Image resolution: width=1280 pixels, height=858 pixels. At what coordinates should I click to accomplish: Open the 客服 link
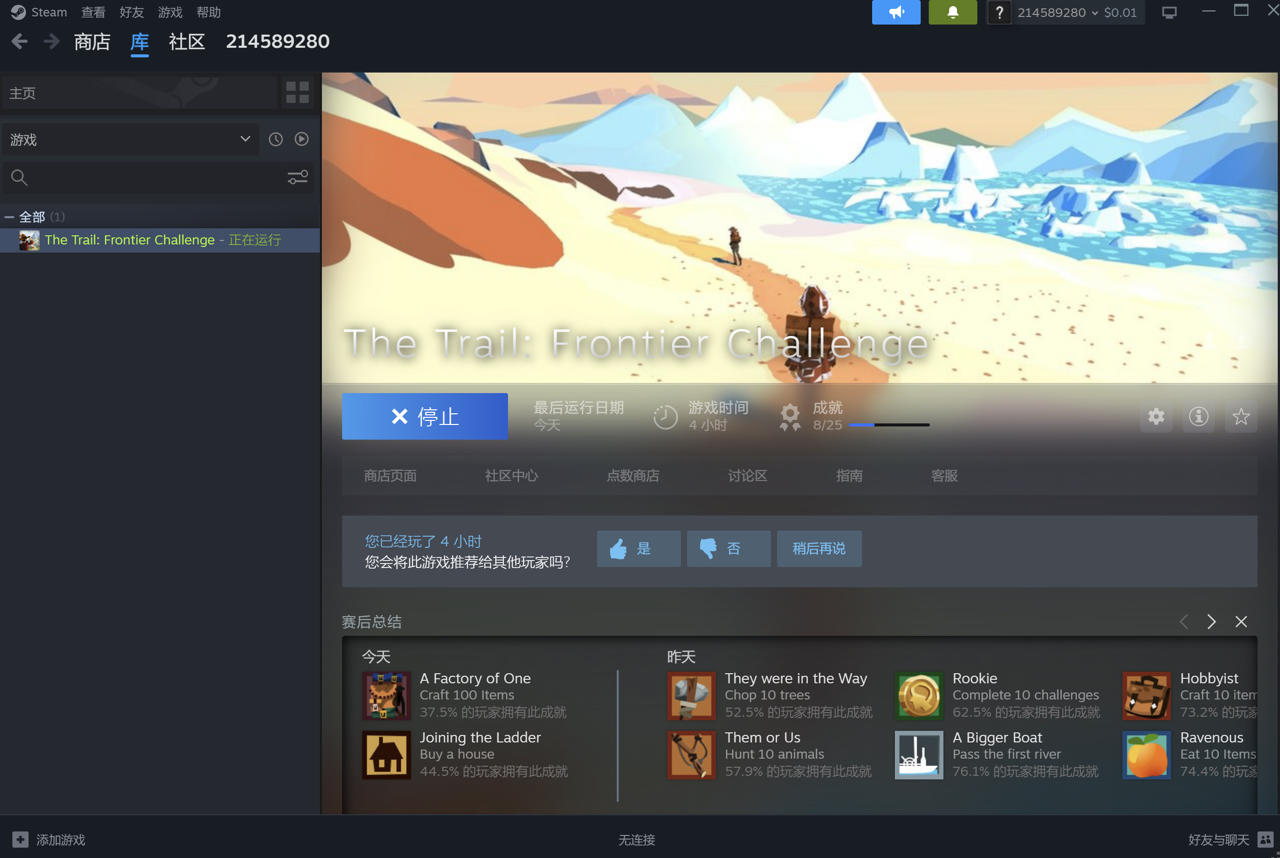coord(944,476)
